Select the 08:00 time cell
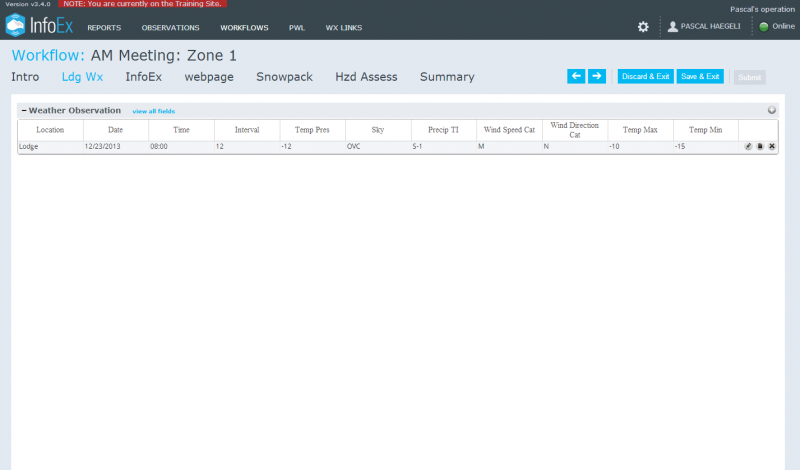Viewport: 800px width, 470px height. tap(182, 146)
